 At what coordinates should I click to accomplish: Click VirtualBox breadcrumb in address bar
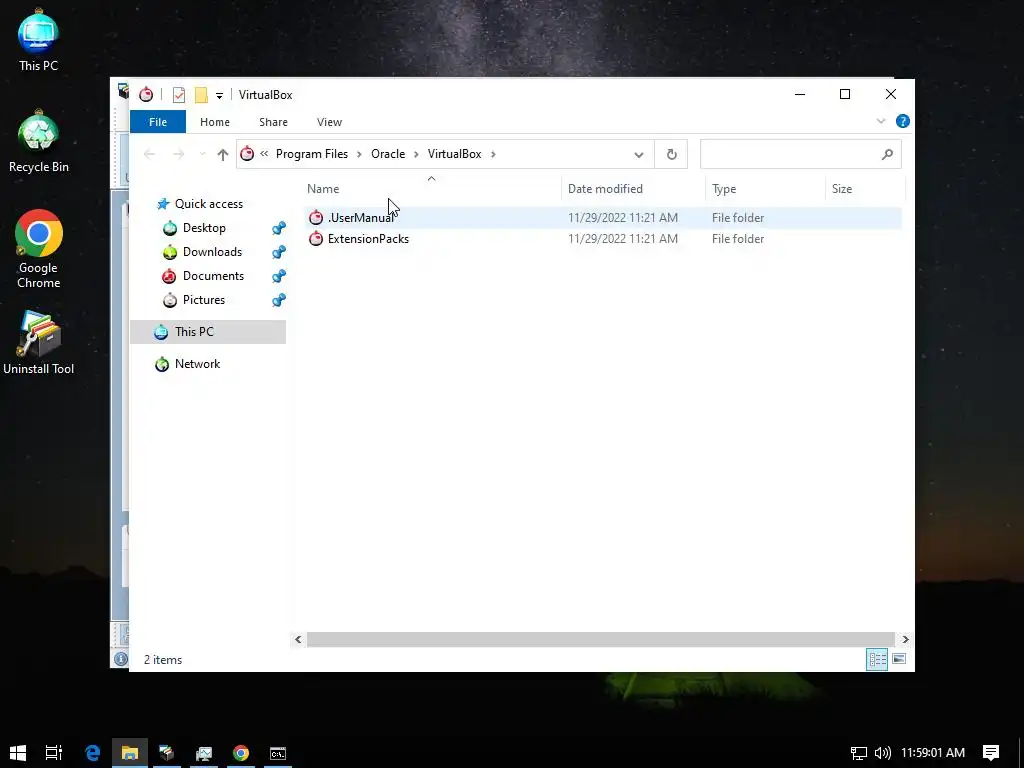tap(455, 154)
